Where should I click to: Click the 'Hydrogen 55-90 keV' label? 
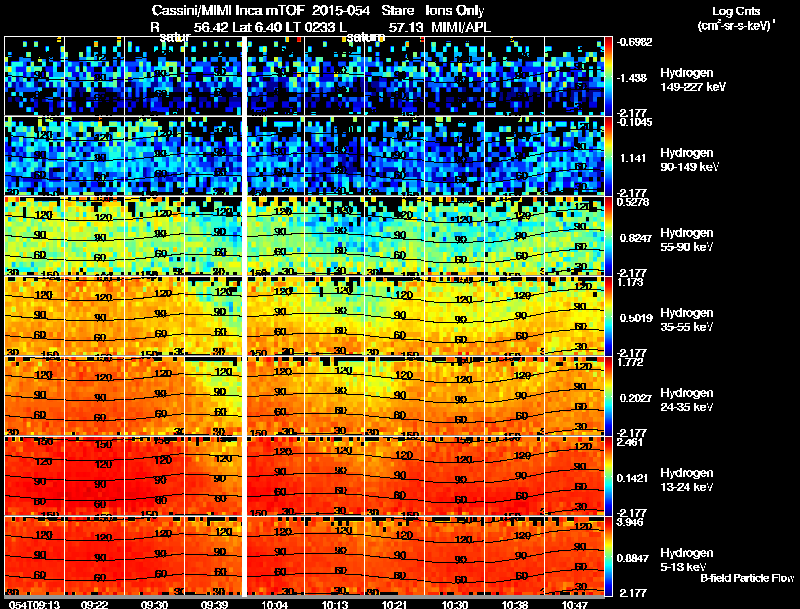pyautogui.click(x=687, y=240)
